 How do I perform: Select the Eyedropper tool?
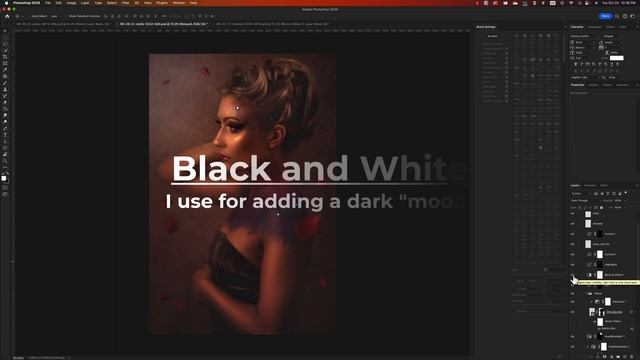(x=5, y=70)
